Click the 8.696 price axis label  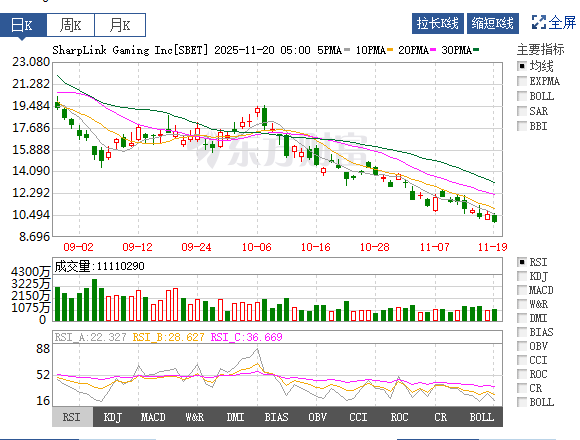tap(34, 237)
